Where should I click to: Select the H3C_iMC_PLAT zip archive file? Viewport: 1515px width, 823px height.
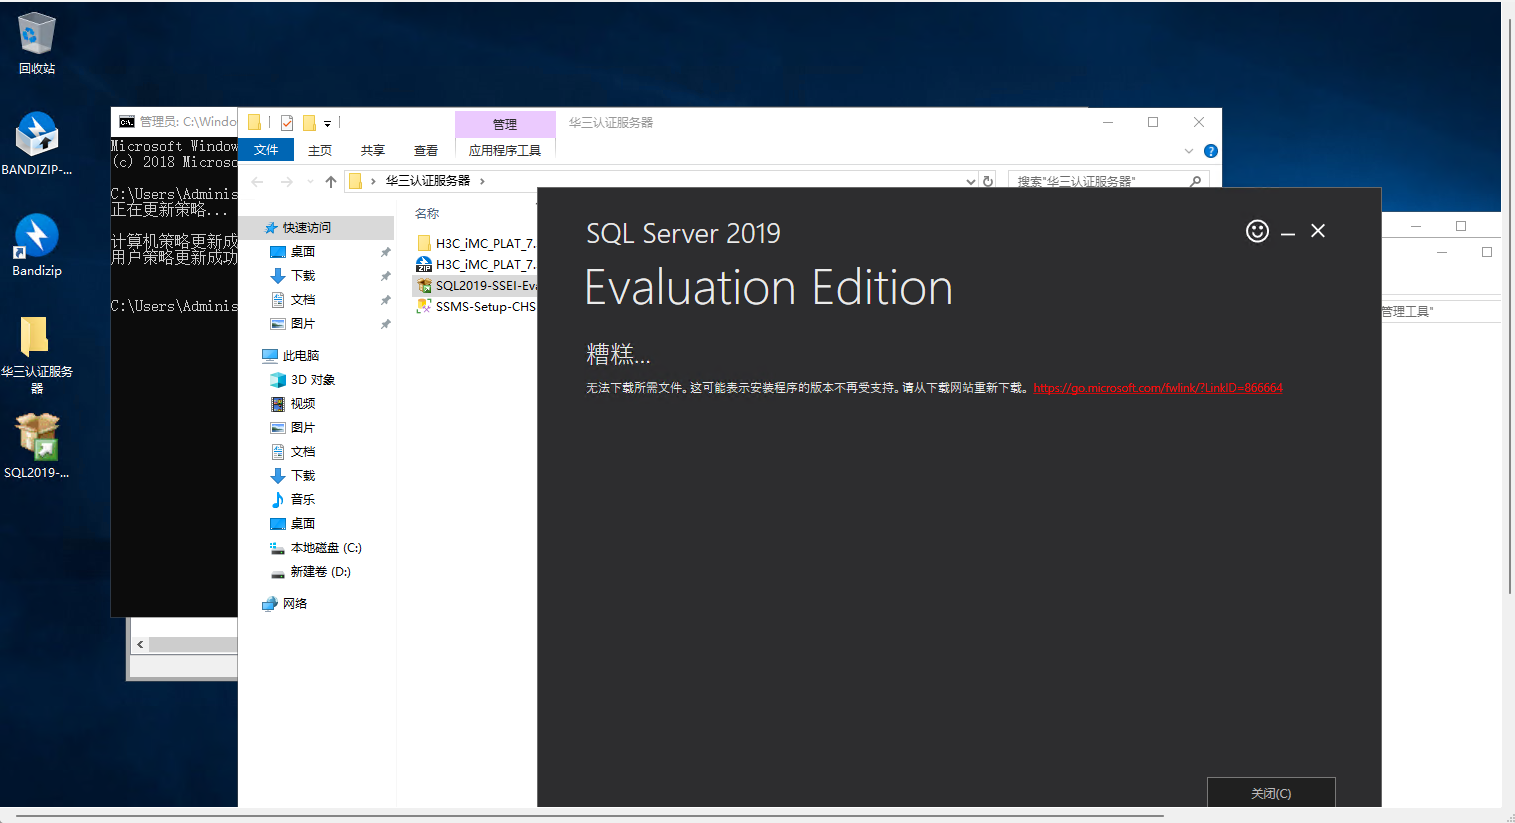point(484,265)
